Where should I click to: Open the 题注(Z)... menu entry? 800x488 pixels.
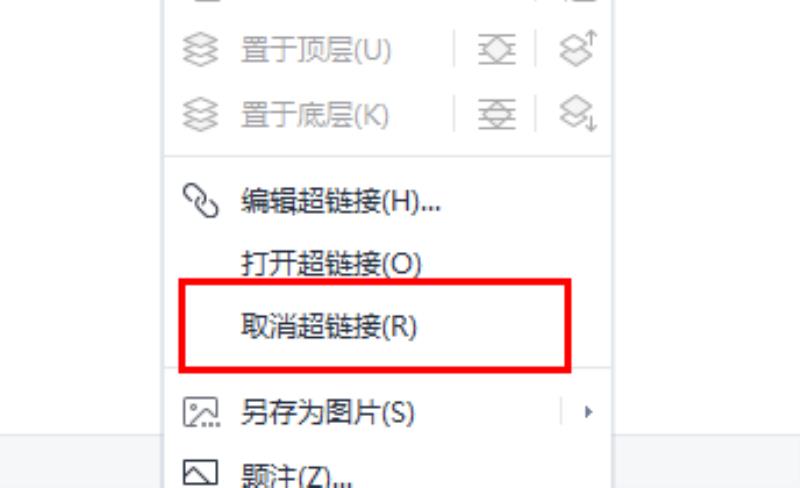(296, 475)
